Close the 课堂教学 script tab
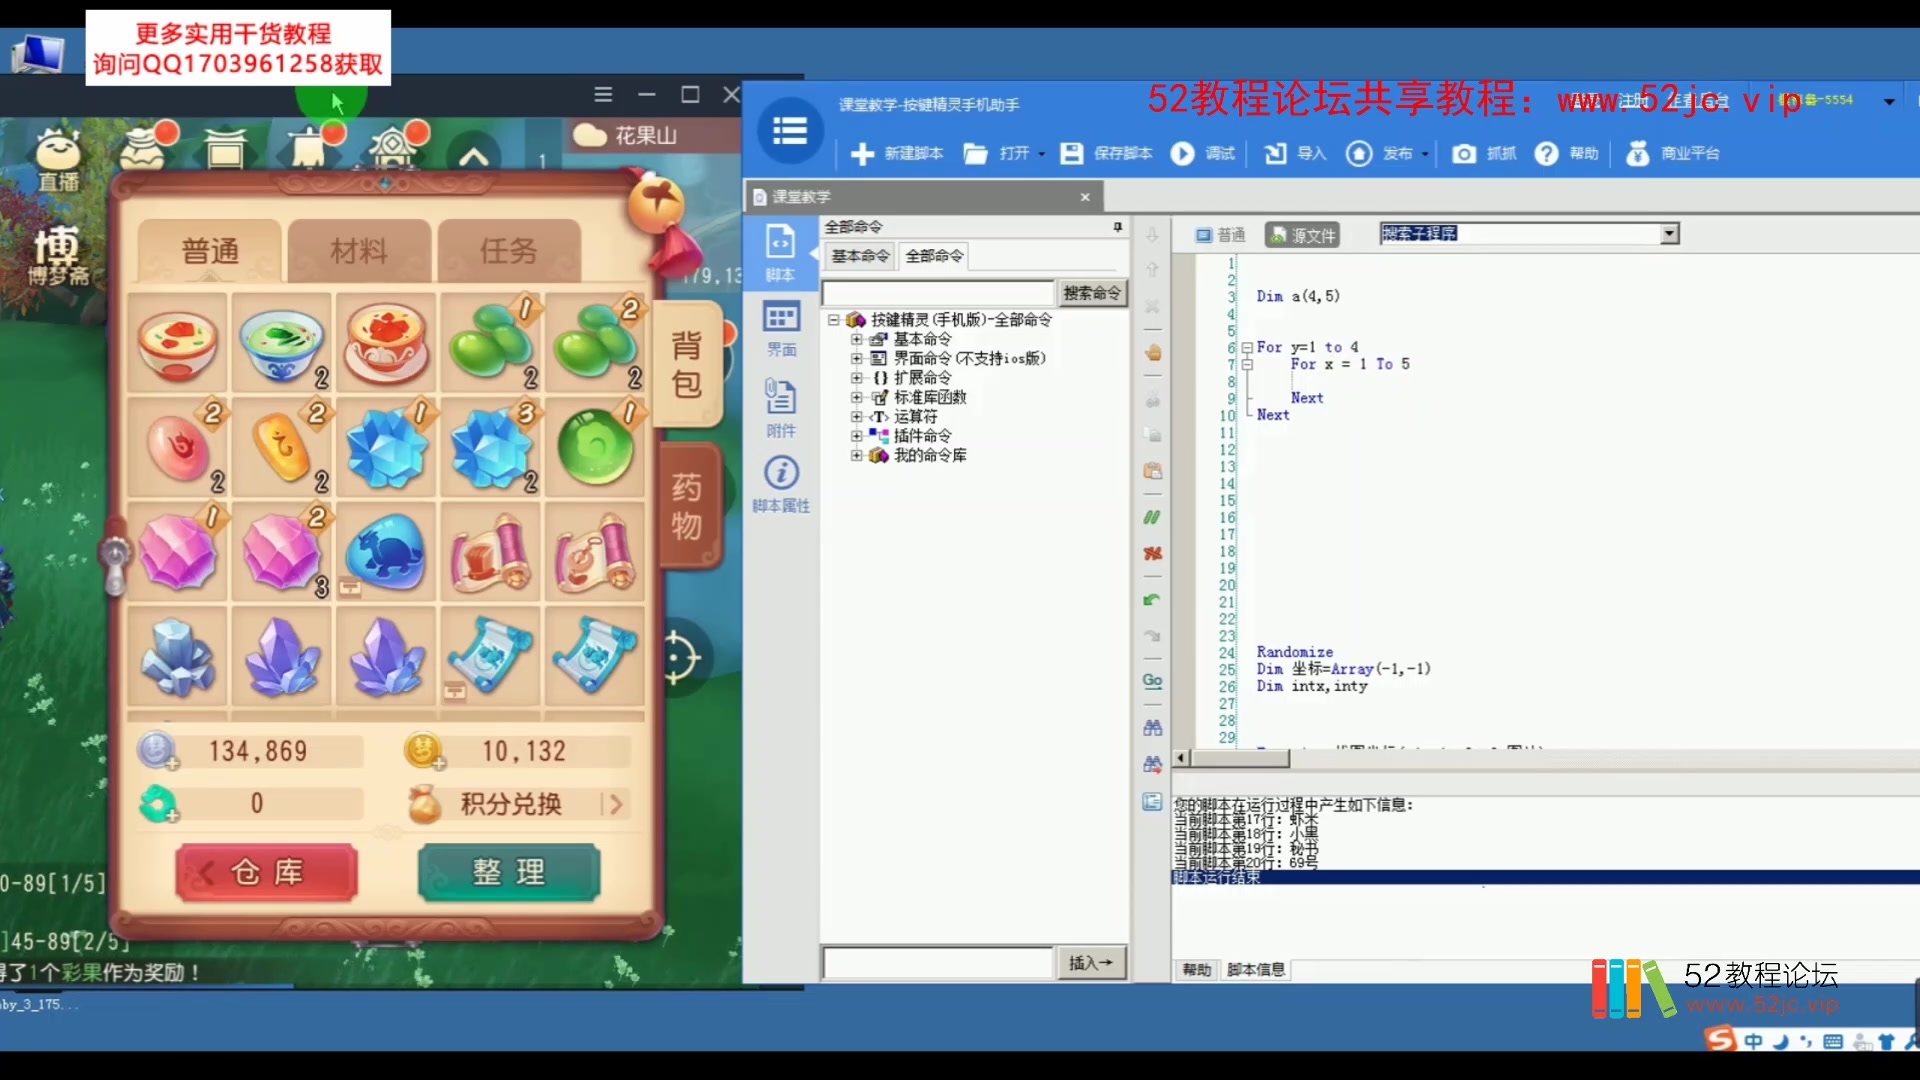The height and width of the screenshot is (1080, 1920). point(1085,197)
